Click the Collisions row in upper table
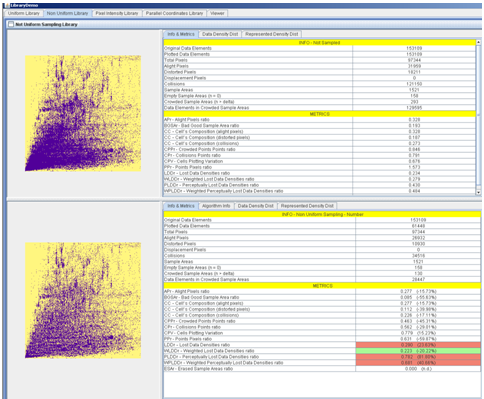This screenshot has width=484, height=399. click(x=319, y=84)
